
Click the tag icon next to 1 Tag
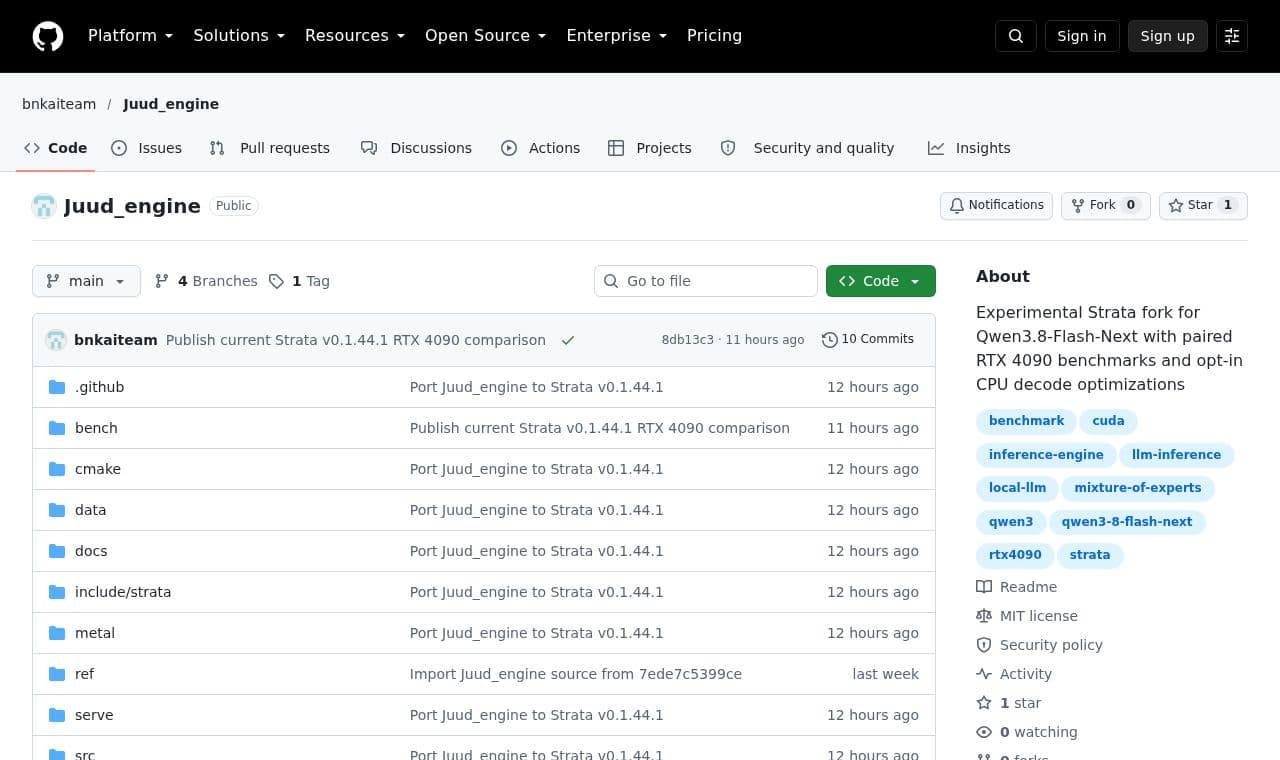(x=276, y=281)
